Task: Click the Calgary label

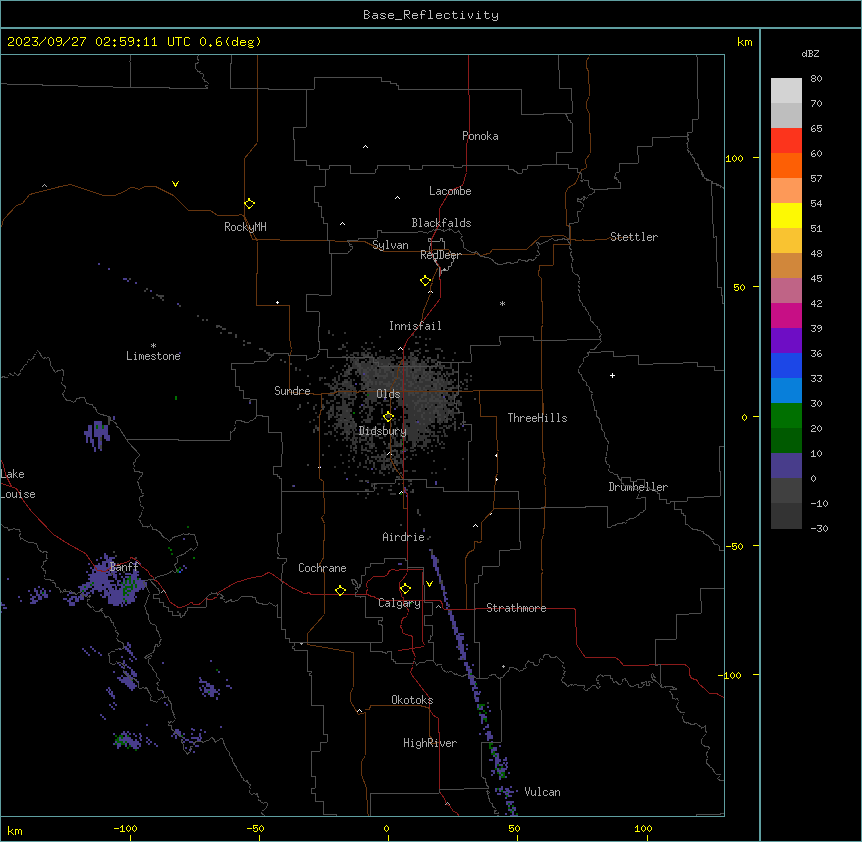Action: pyautogui.click(x=399, y=603)
